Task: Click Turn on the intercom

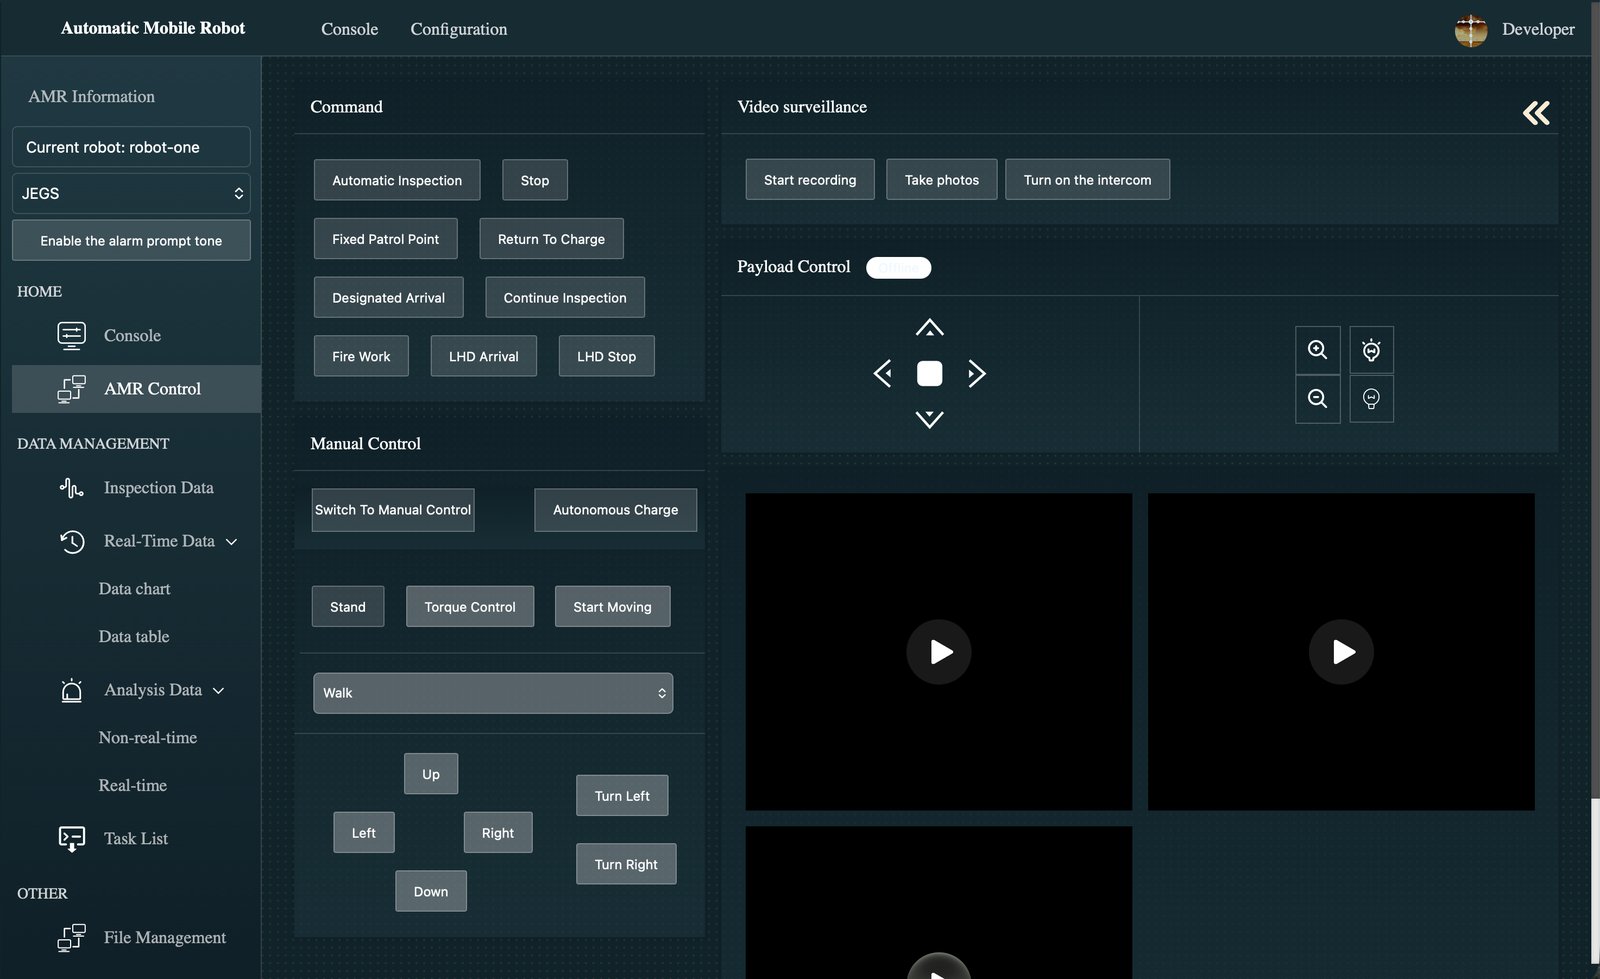Action: (x=1087, y=180)
